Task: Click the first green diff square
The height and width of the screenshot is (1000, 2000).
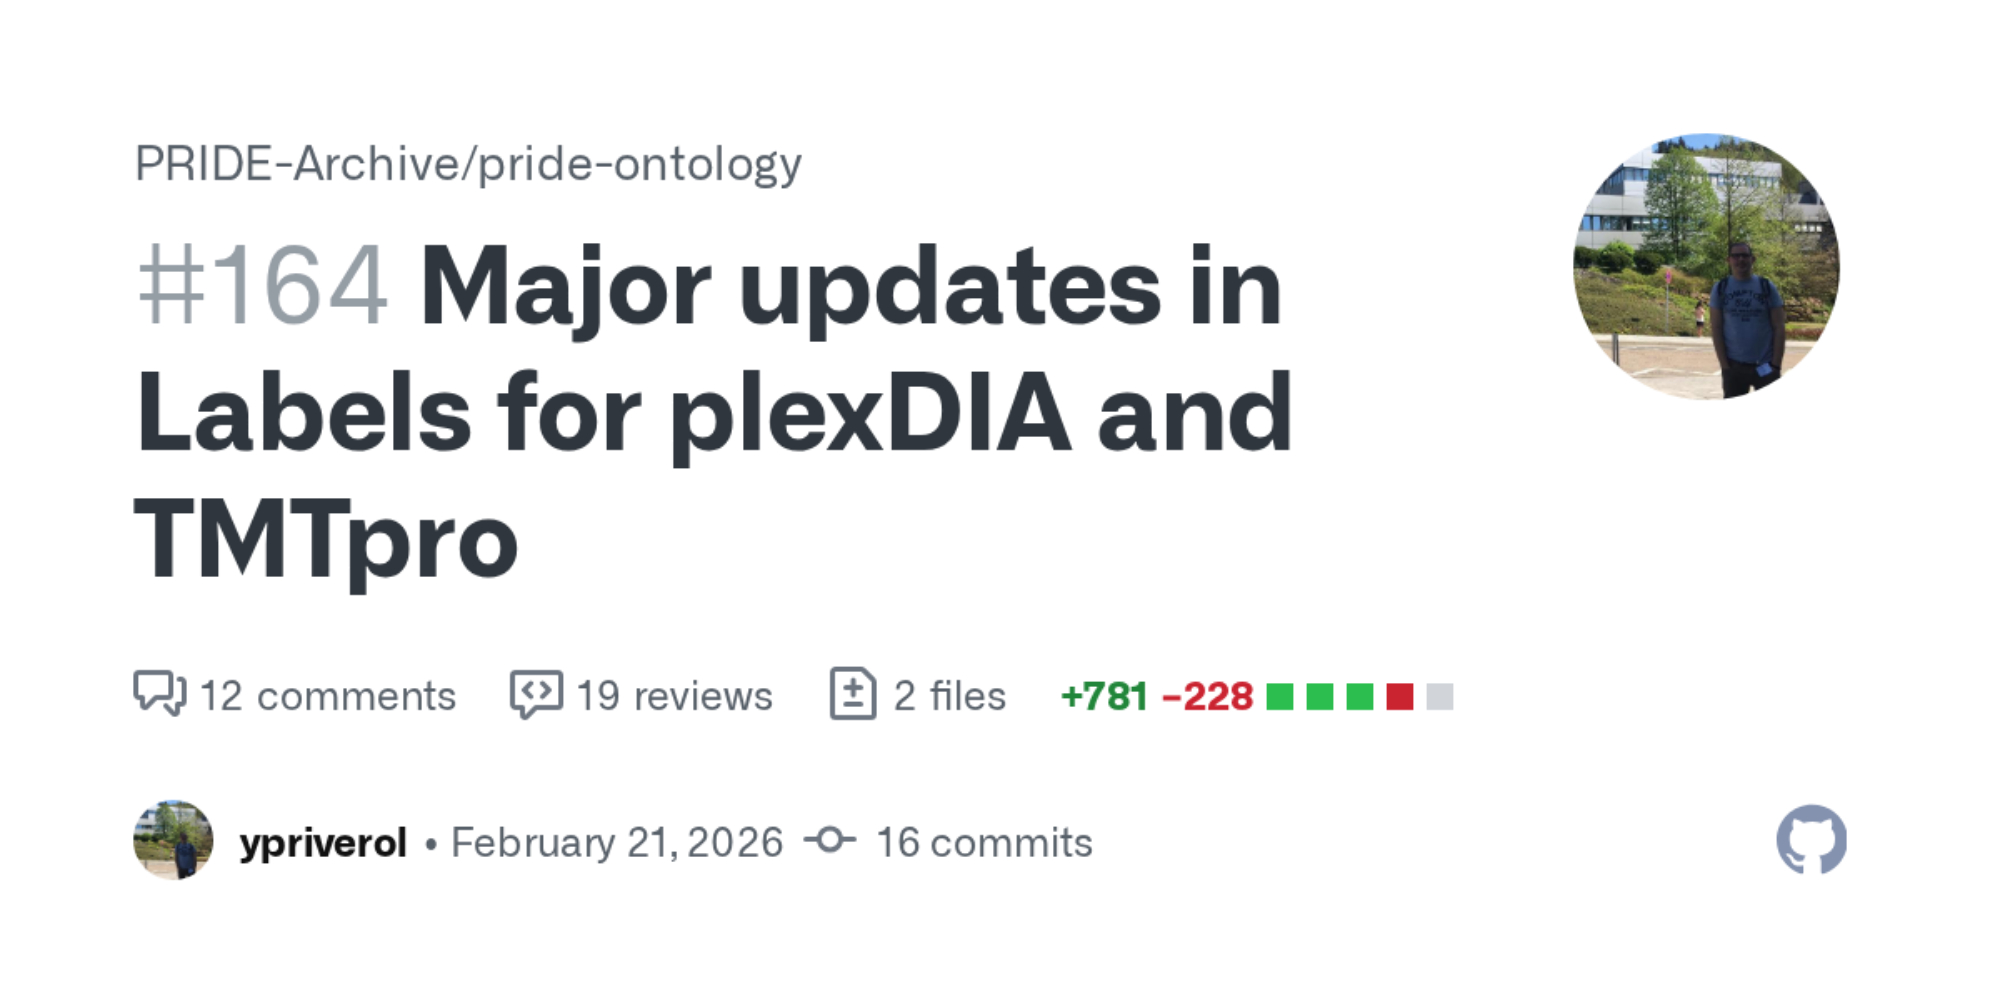Action: (1280, 697)
